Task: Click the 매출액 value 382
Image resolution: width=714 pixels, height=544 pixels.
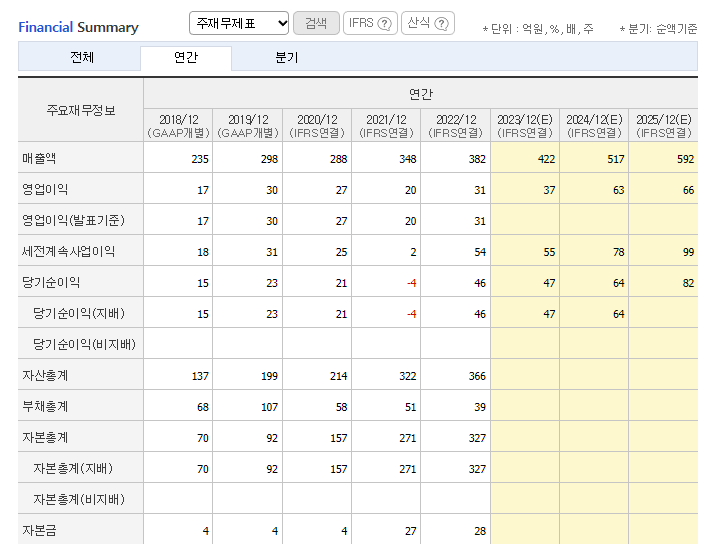Action: coord(477,159)
